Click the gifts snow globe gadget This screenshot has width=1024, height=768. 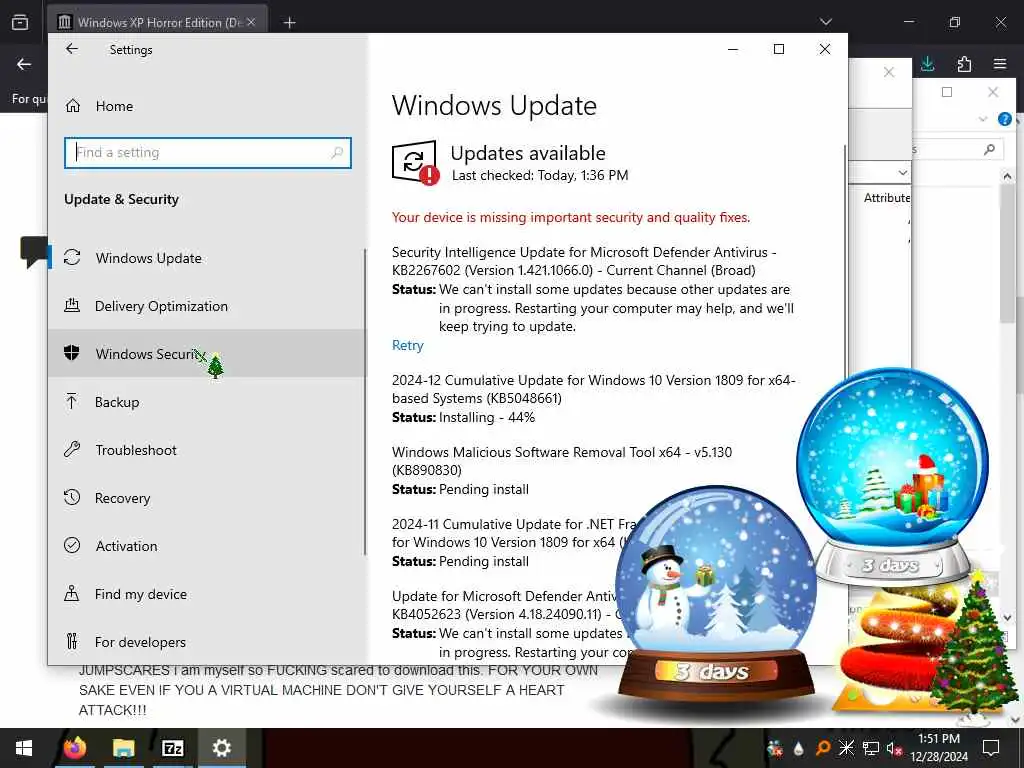[x=892, y=477]
